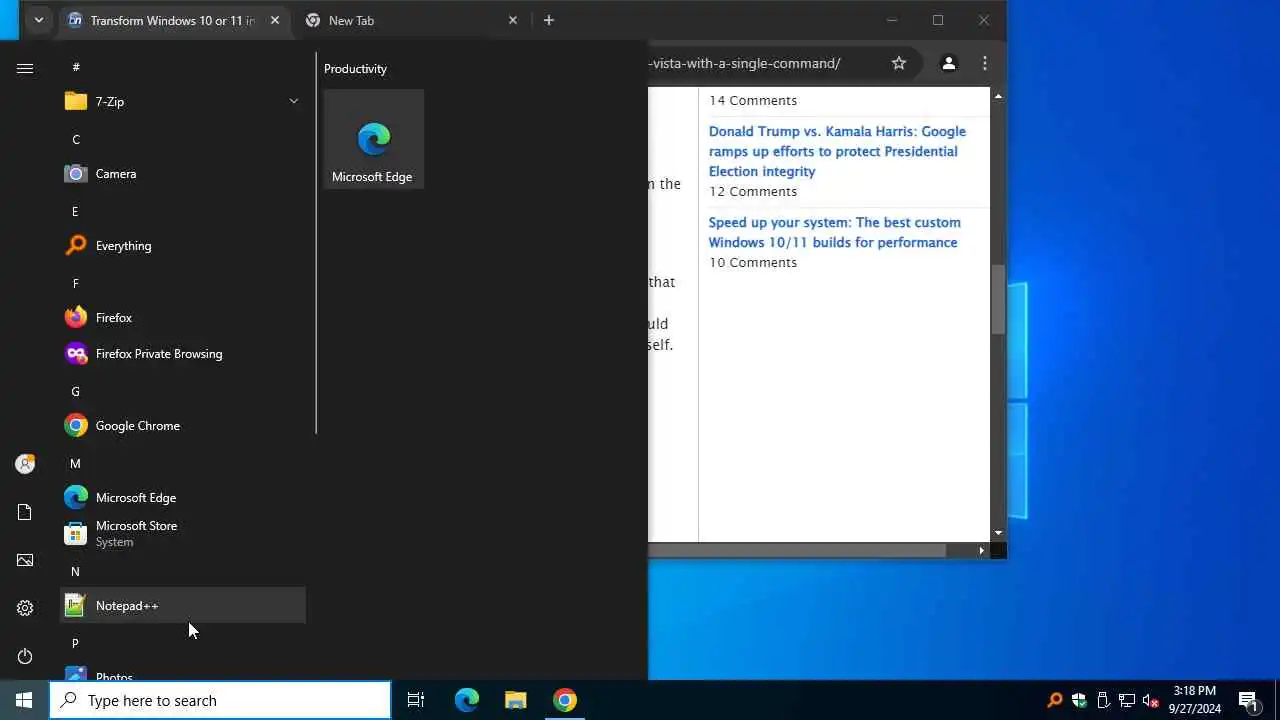Image resolution: width=1280 pixels, height=720 pixels.
Task: Open Microsoft Store from app list
Action: pyautogui.click(x=182, y=533)
